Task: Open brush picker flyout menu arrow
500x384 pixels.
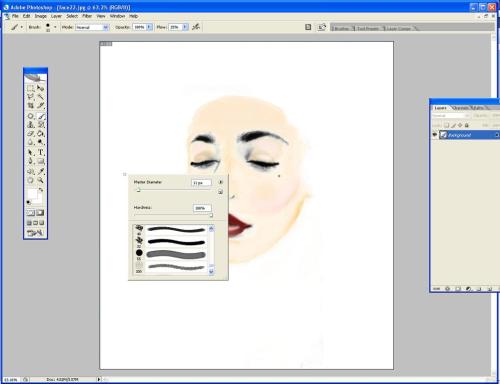Action: point(220,182)
